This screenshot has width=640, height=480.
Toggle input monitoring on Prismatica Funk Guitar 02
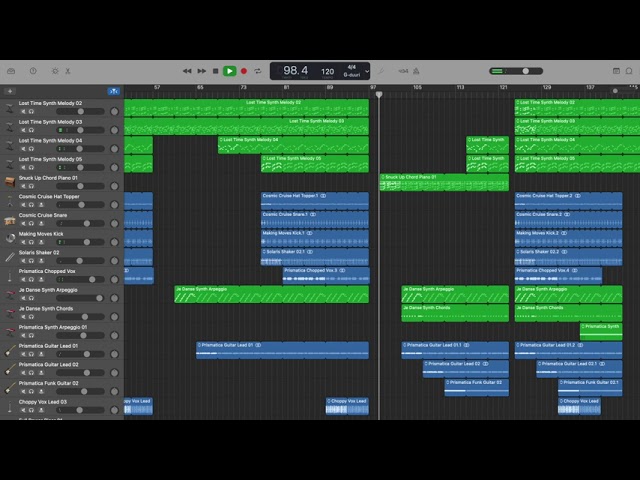pyautogui.click(x=41, y=391)
